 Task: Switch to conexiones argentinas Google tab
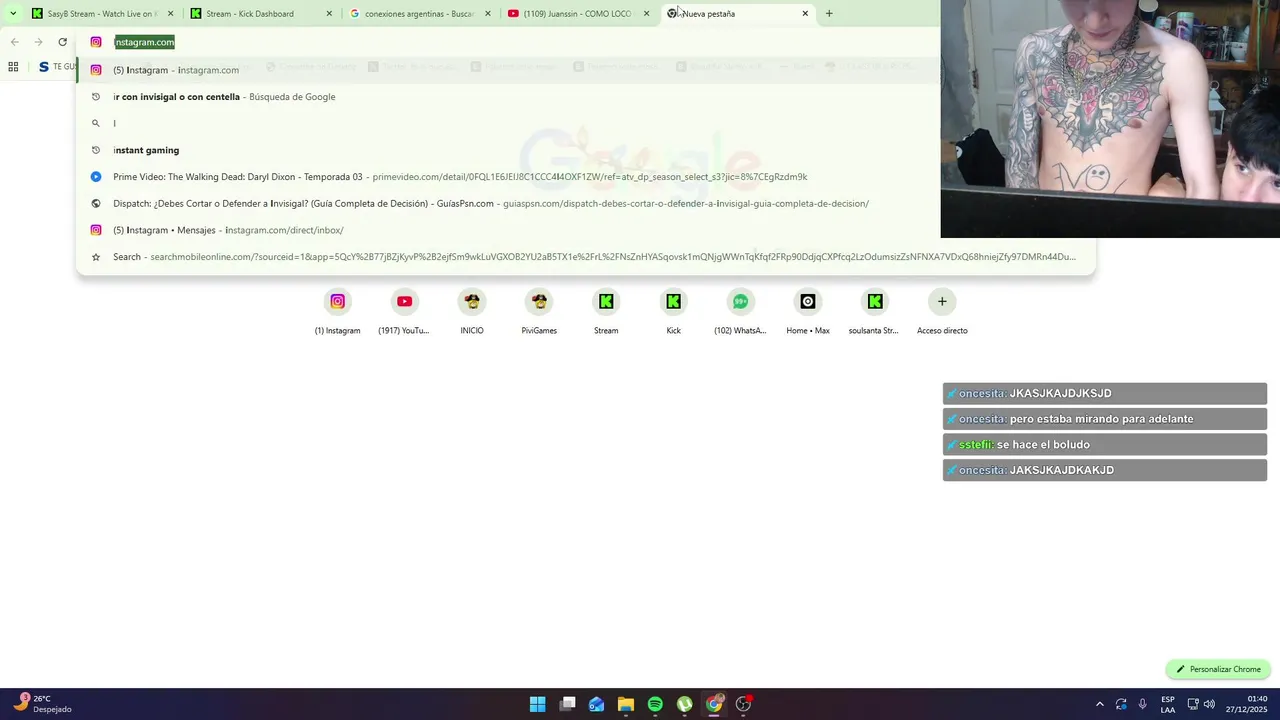(420, 13)
